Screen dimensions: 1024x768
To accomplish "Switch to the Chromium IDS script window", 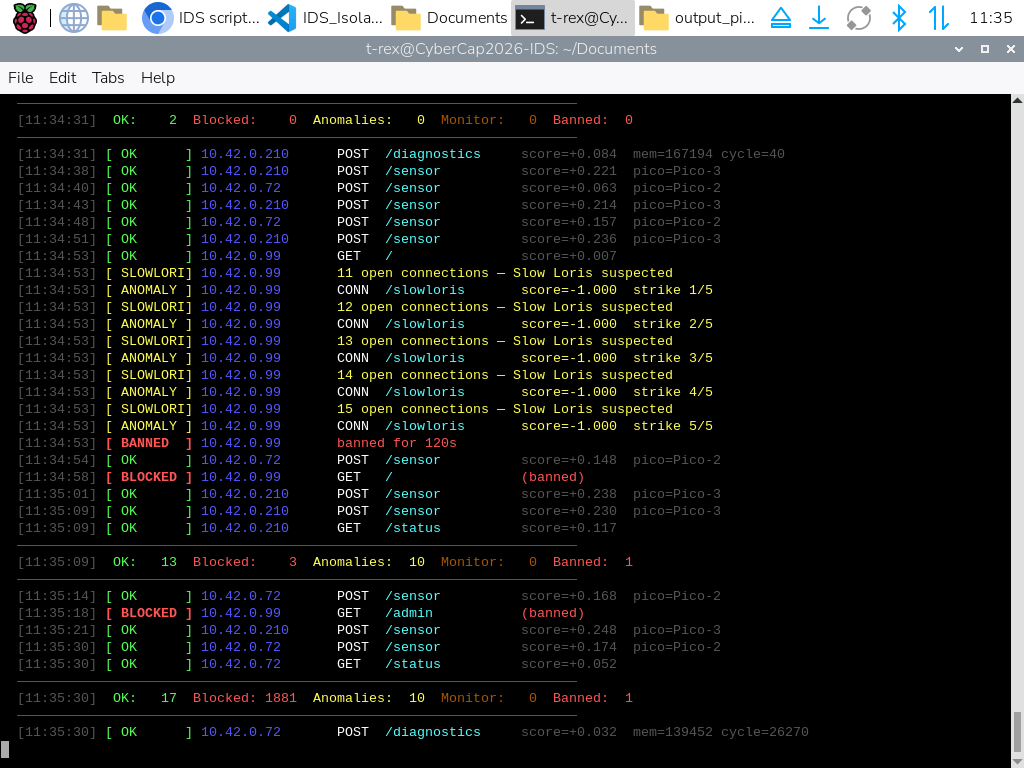I will pyautogui.click(x=201, y=18).
